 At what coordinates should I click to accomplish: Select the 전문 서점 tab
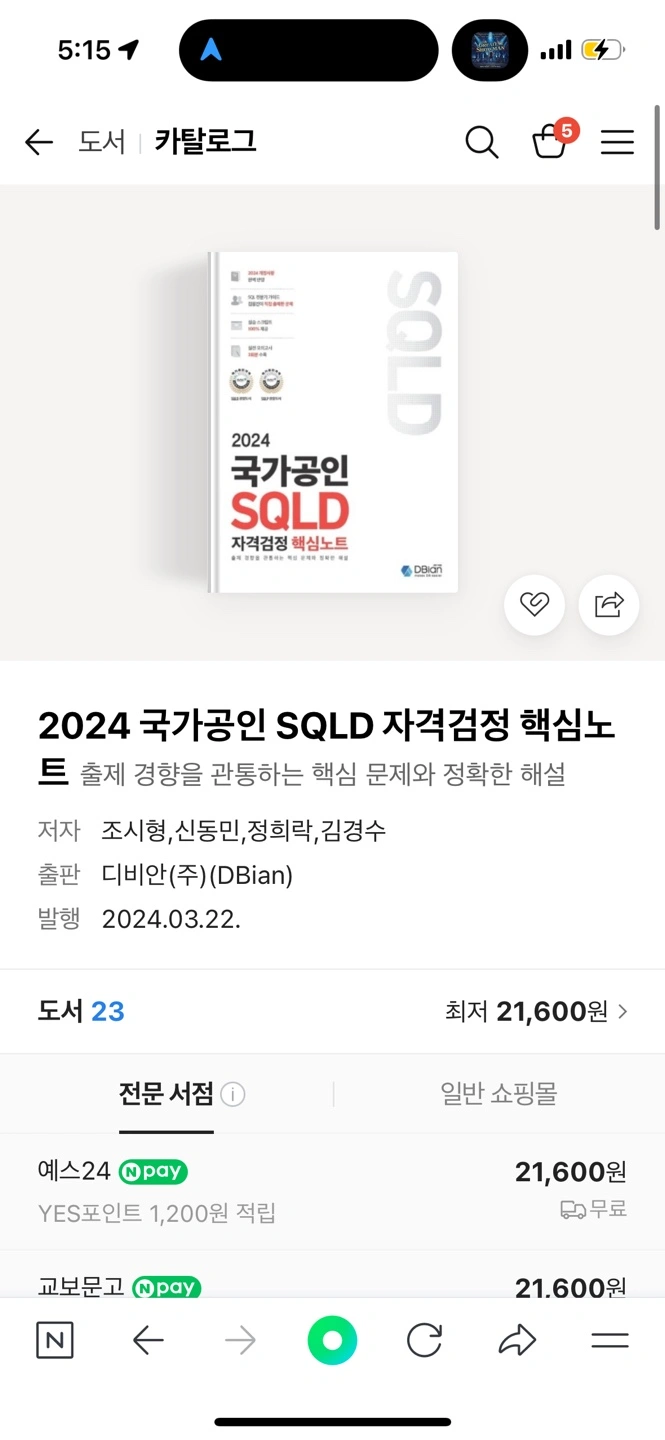pyautogui.click(x=166, y=1093)
